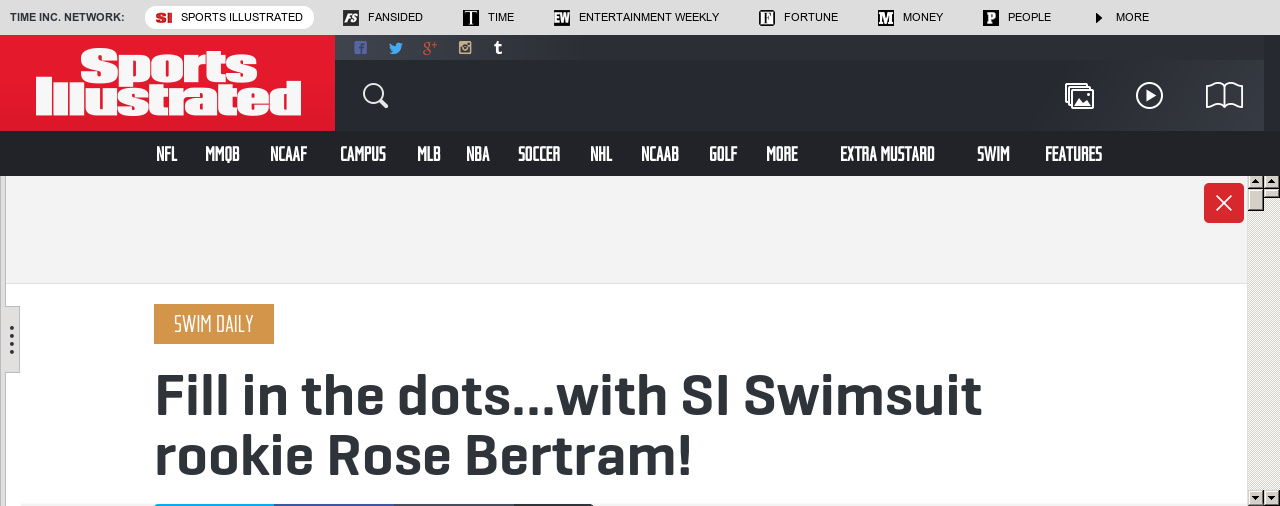Click the Rose Bertram article headline
Viewport: 1280px width, 506px height.
pyautogui.click(x=568, y=425)
